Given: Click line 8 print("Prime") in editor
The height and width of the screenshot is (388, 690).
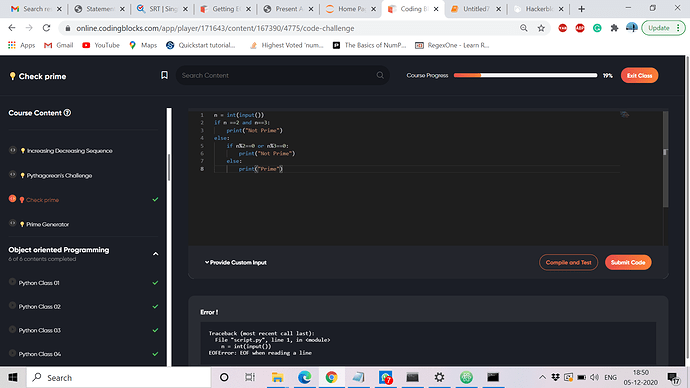Looking at the screenshot, I should (x=261, y=169).
